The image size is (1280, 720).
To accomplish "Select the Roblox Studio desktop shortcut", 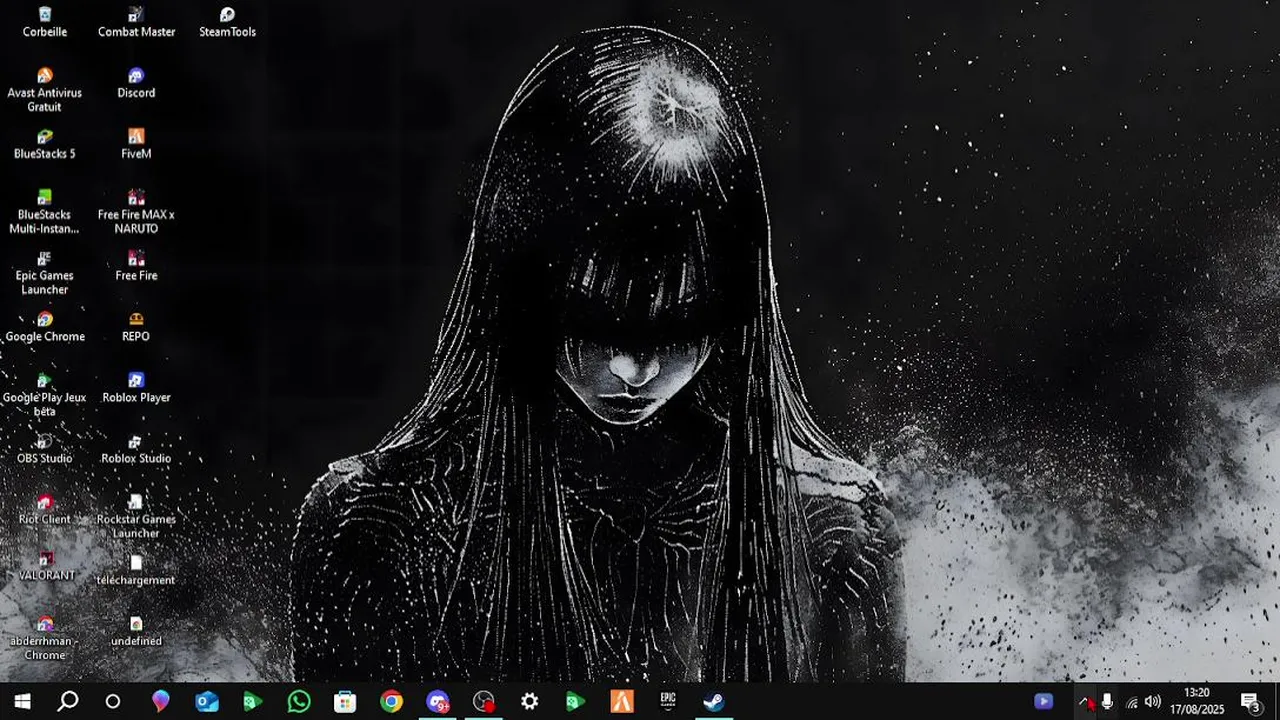I will [x=136, y=449].
